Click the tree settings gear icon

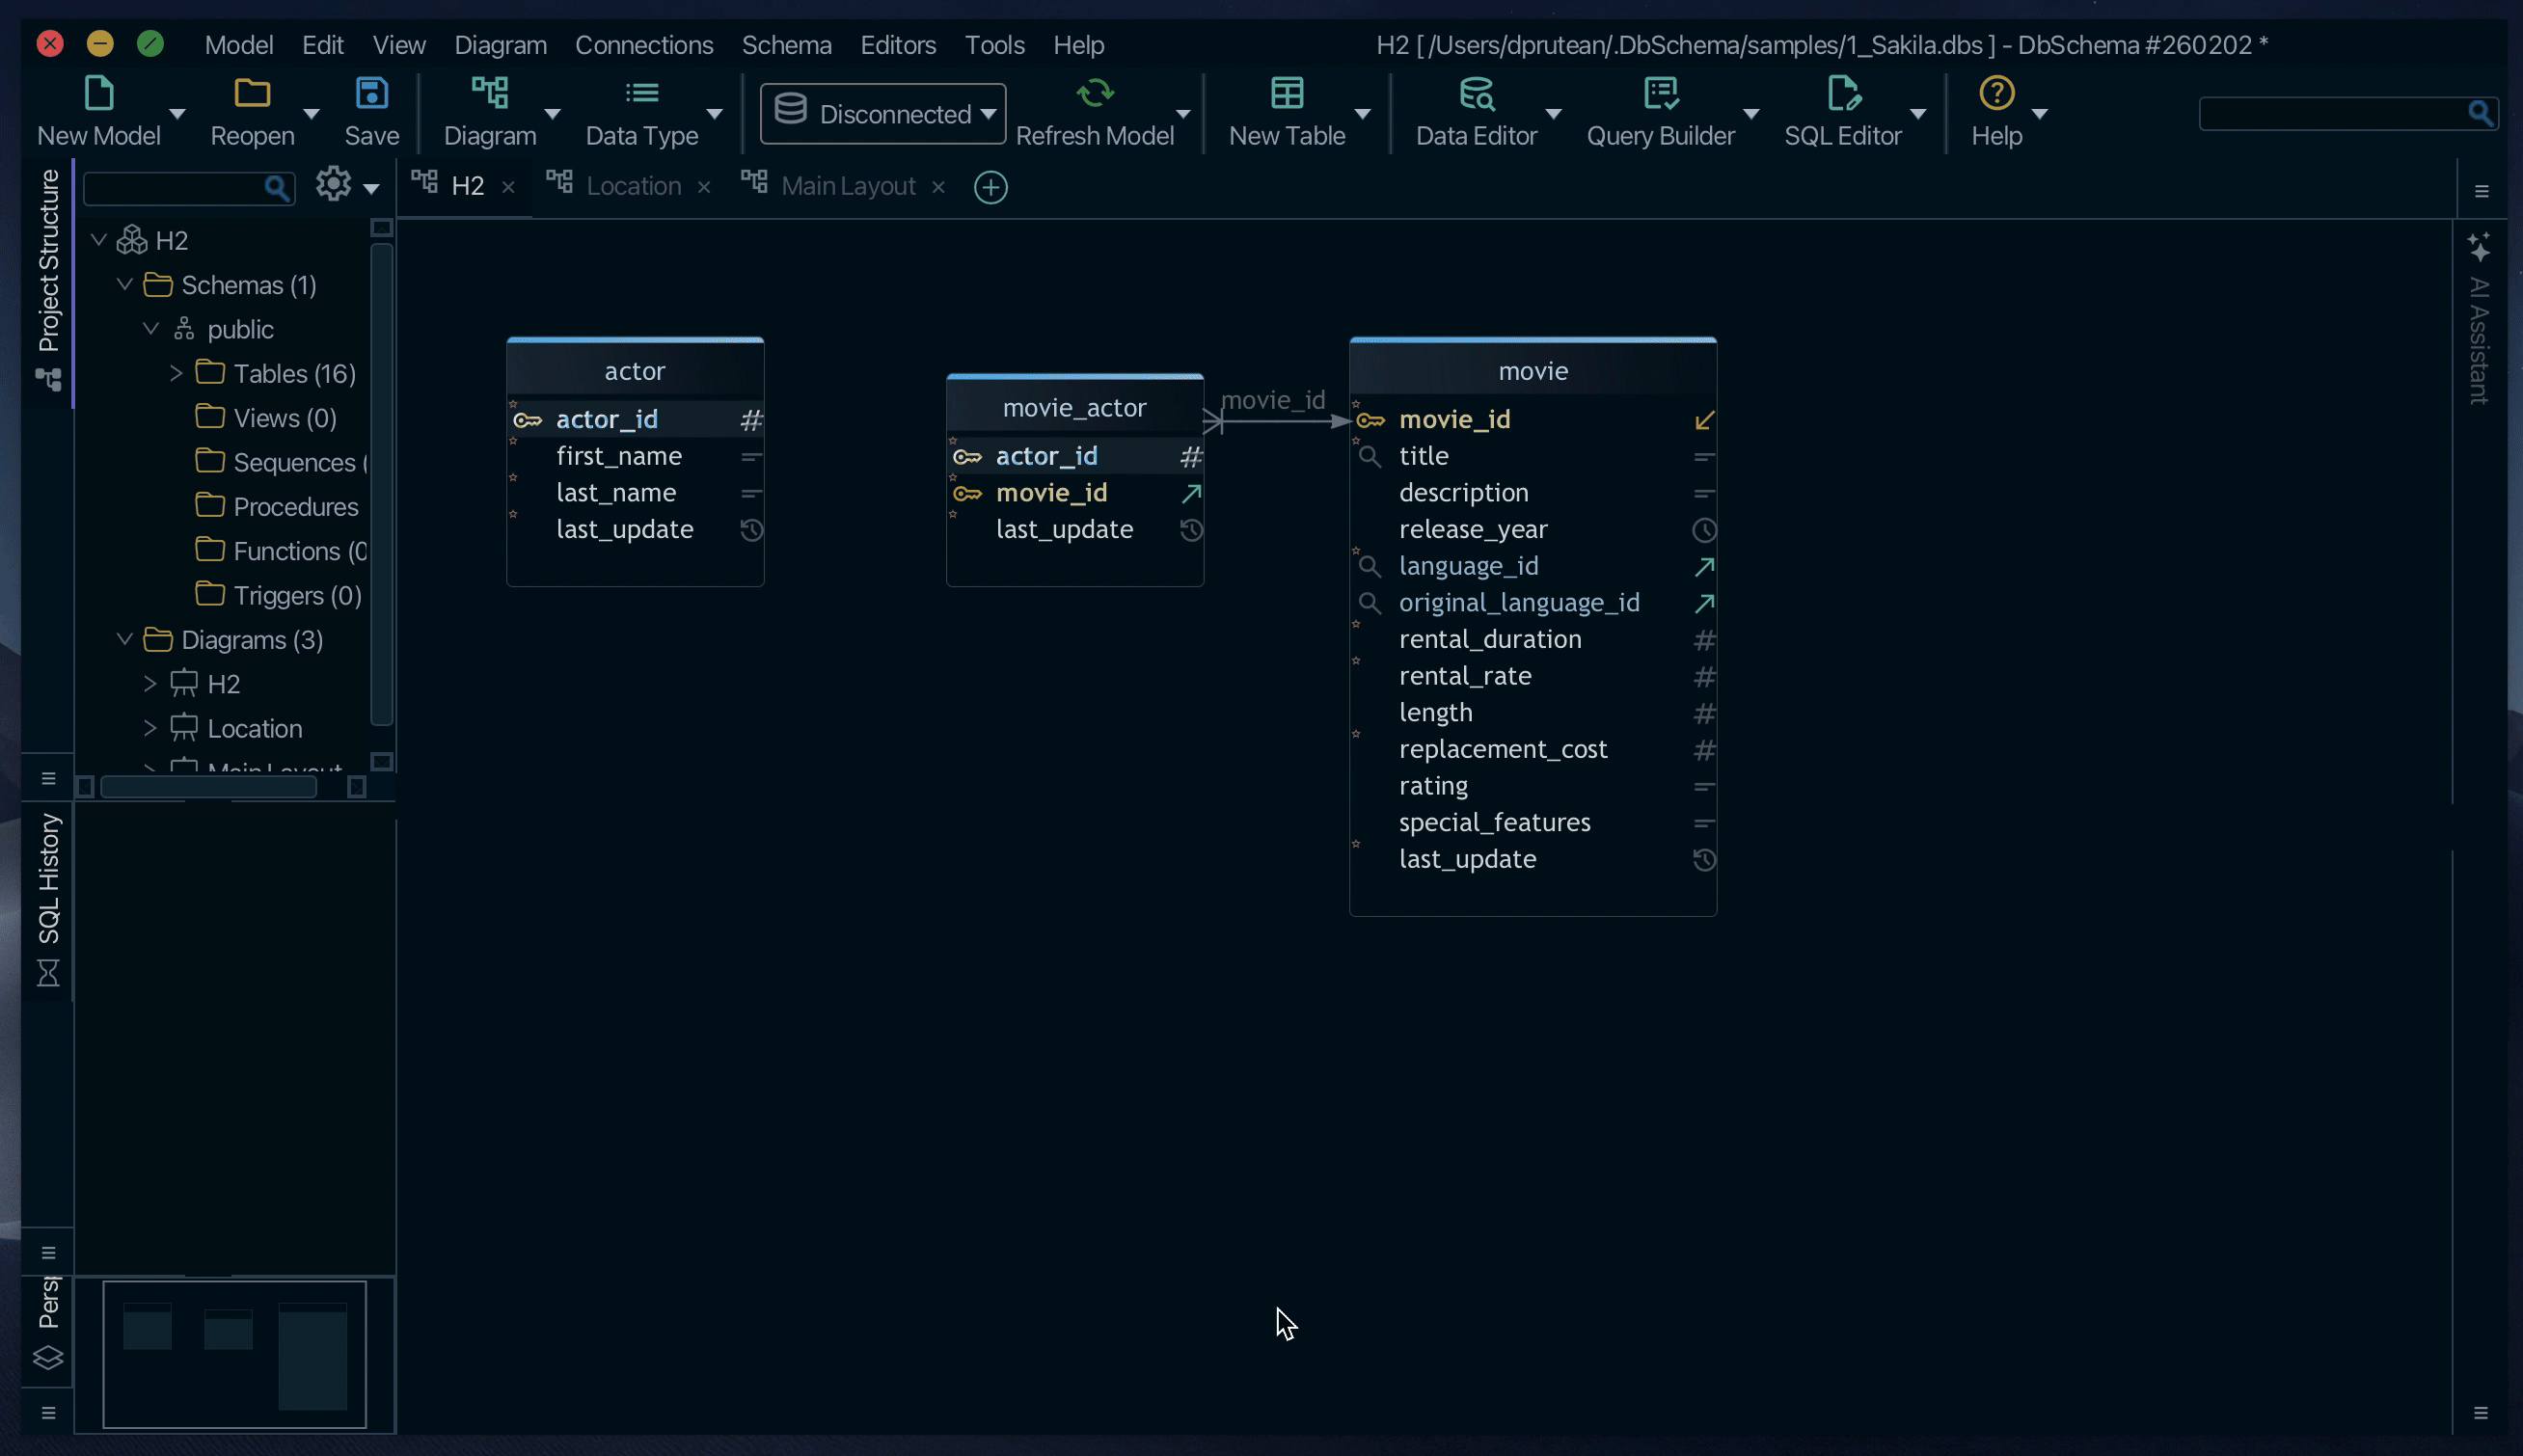coord(333,184)
